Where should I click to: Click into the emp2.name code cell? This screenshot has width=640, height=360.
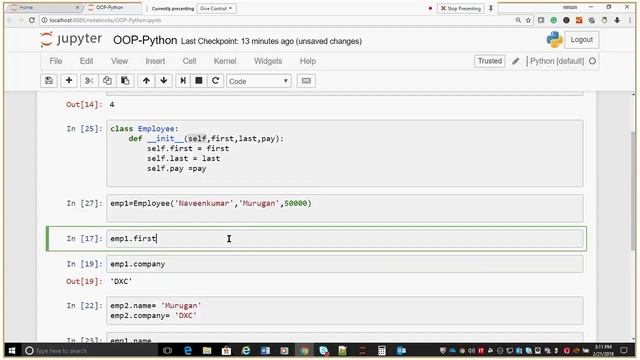[x=345, y=311]
